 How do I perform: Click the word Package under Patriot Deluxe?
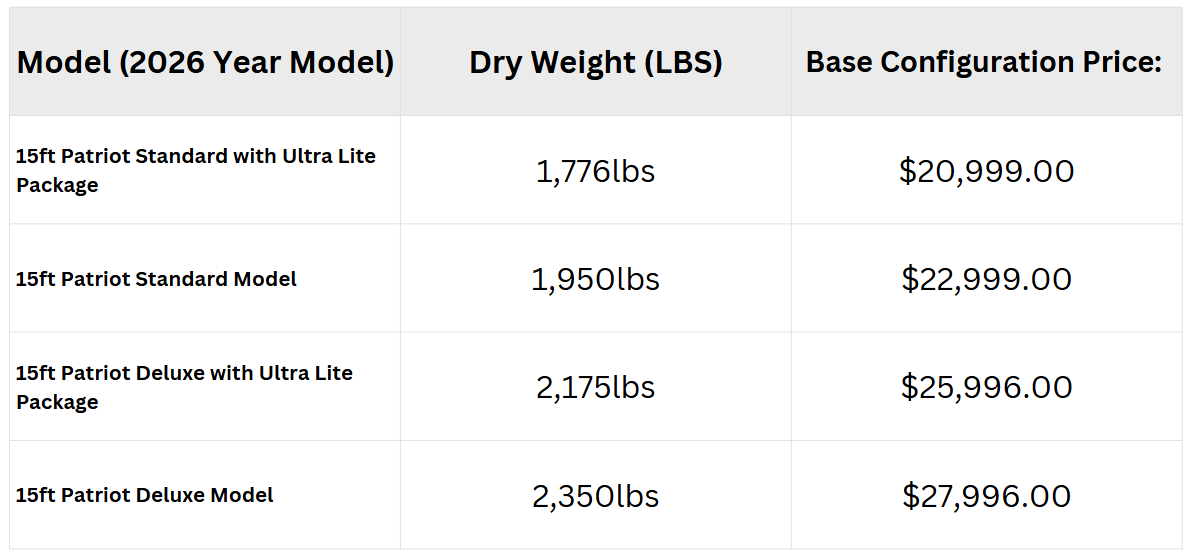tap(57, 402)
